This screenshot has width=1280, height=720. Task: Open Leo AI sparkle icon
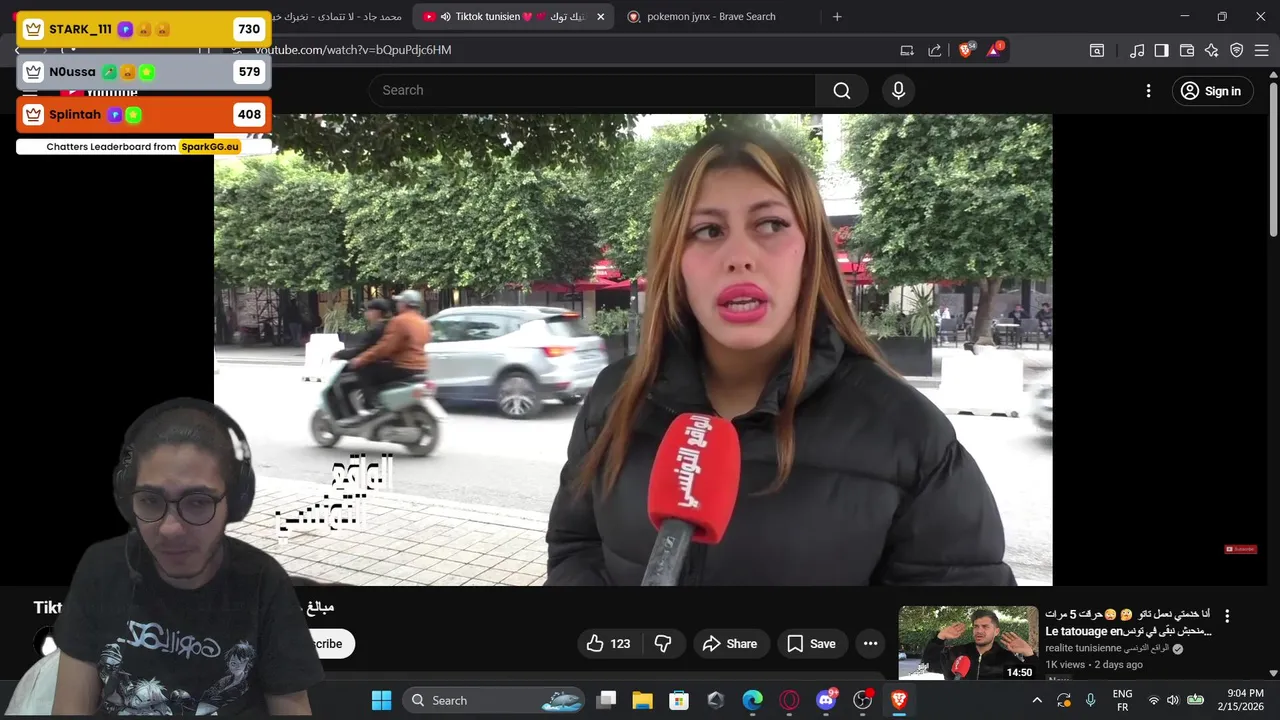[1212, 50]
